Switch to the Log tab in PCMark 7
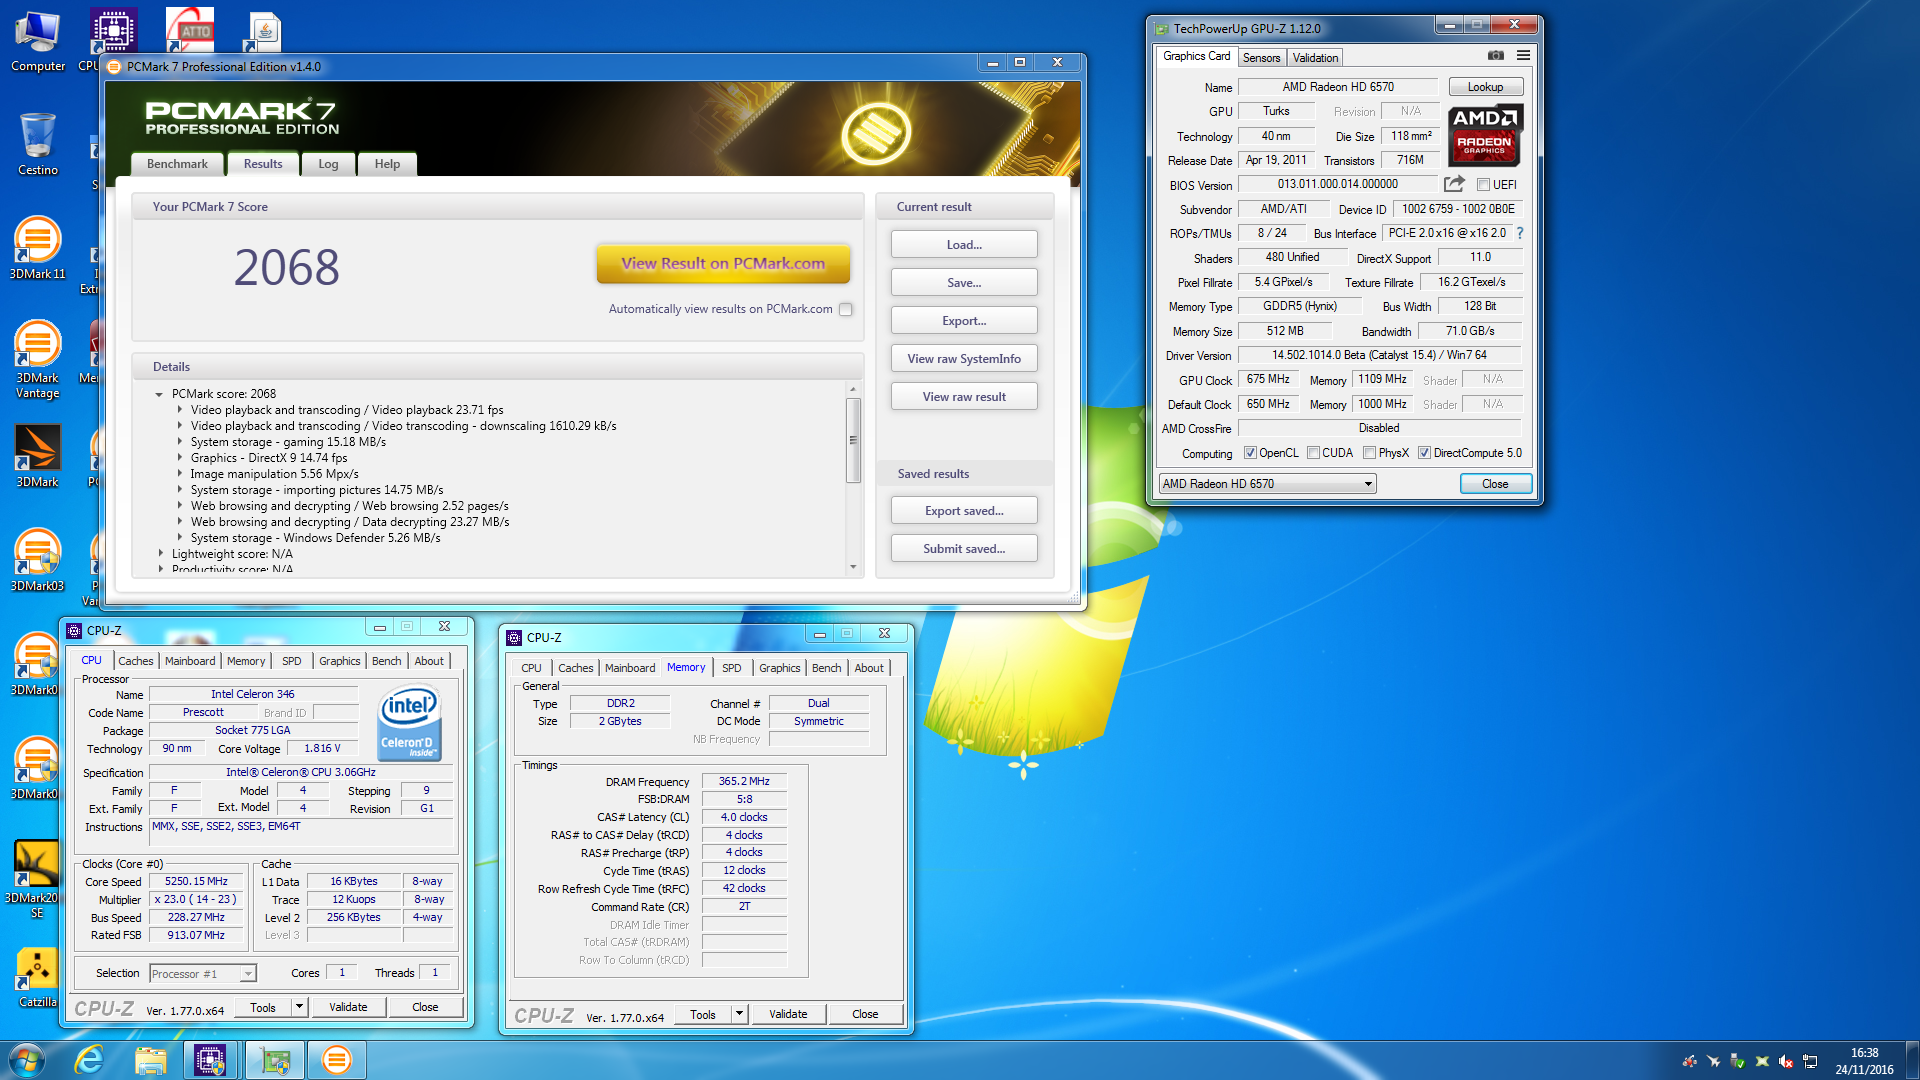1920x1080 pixels. pos(328,164)
